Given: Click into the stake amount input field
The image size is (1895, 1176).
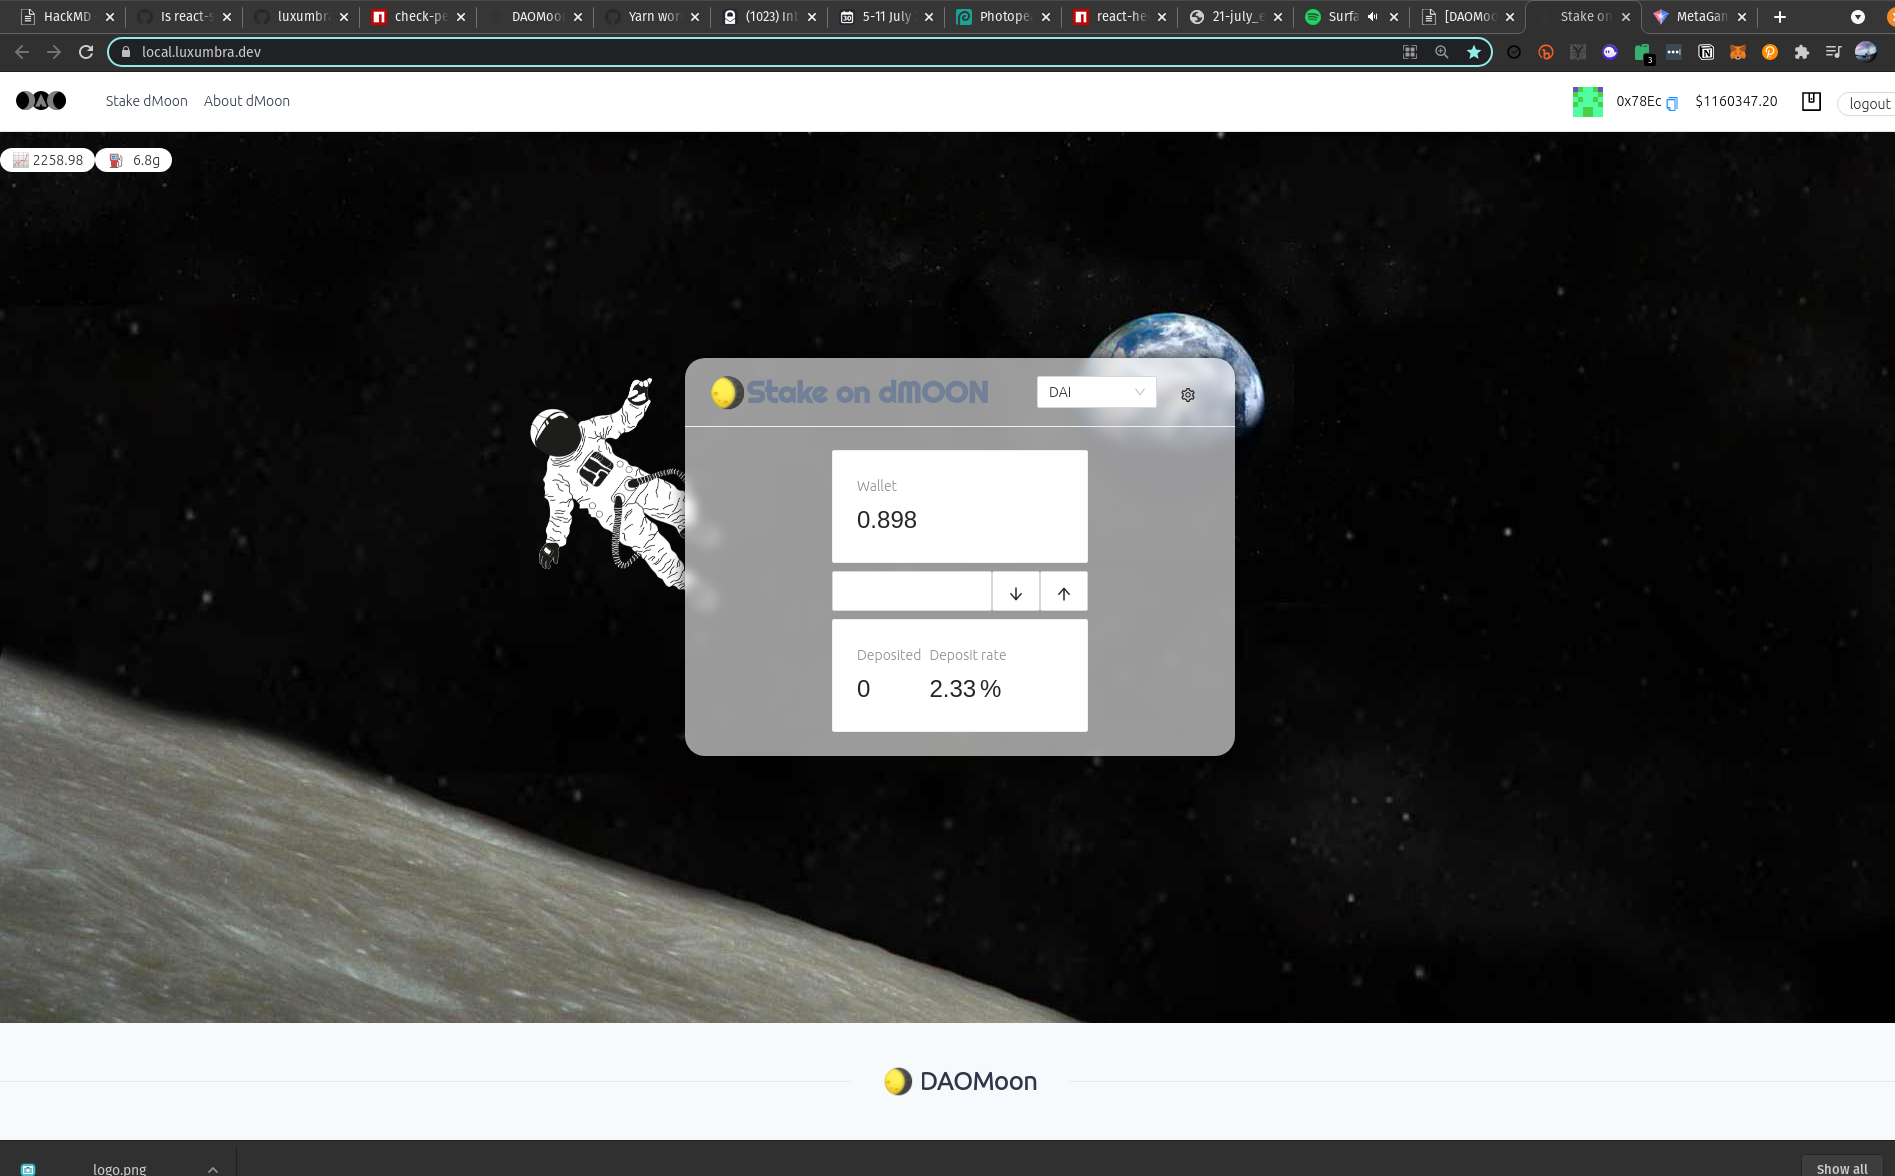Looking at the screenshot, I should 912,591.
